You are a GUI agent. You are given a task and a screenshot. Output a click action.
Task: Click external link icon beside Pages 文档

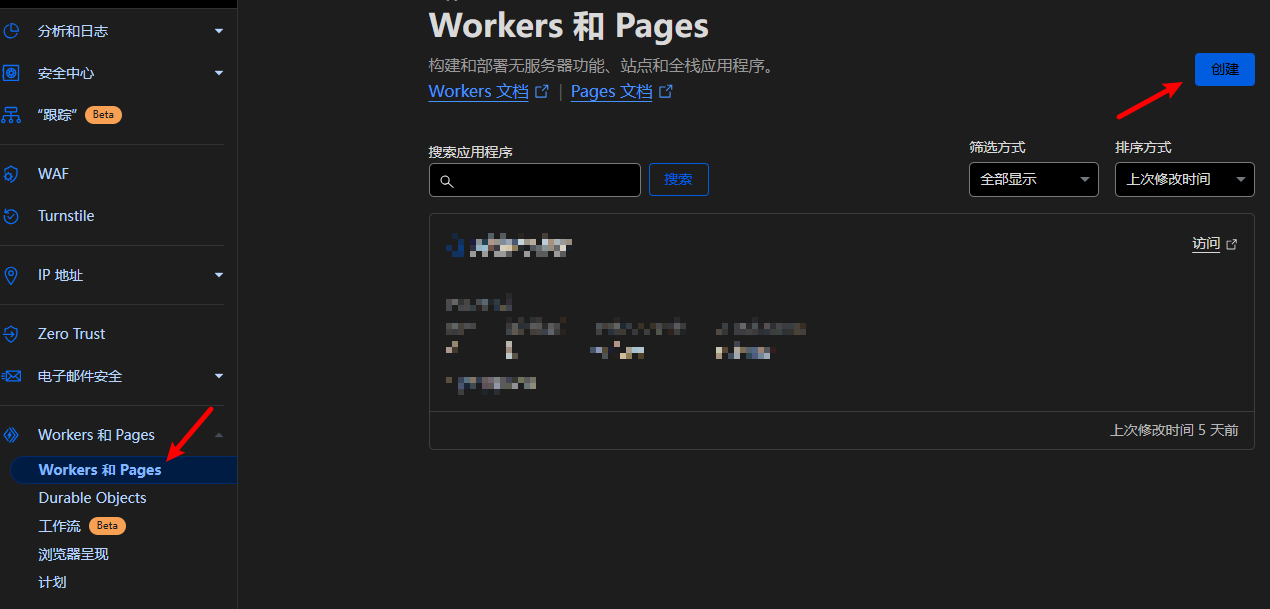(666, 92)
